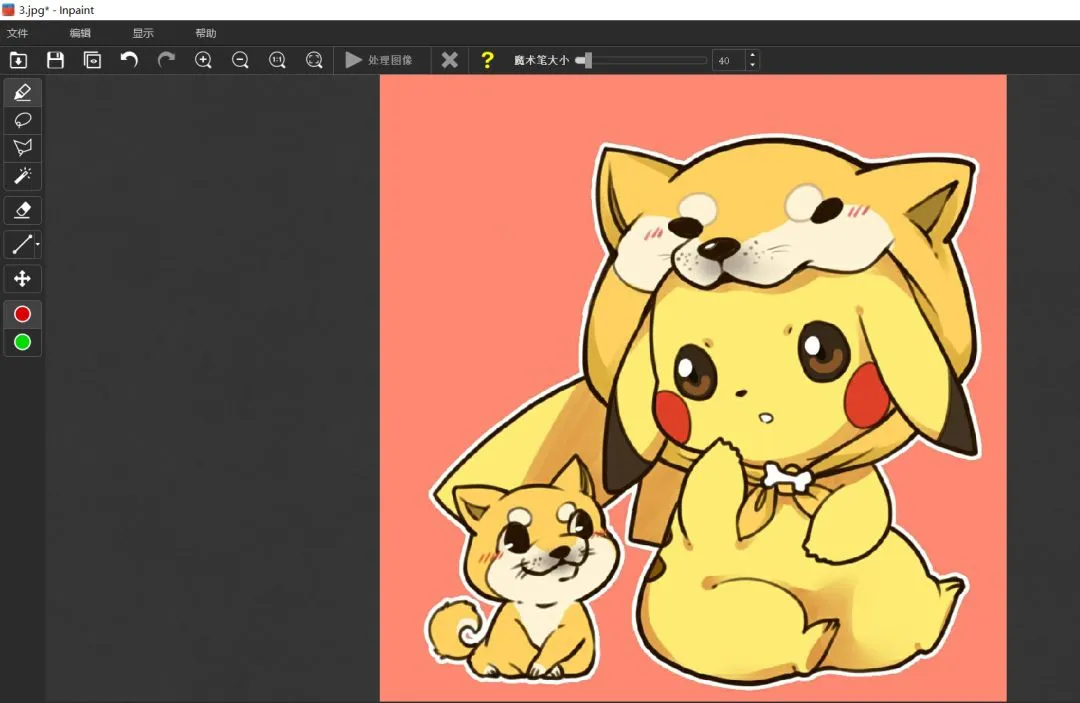Reset zoom to 1:1 actual size
Screen dimensions: 1080x703
point(277,60)
